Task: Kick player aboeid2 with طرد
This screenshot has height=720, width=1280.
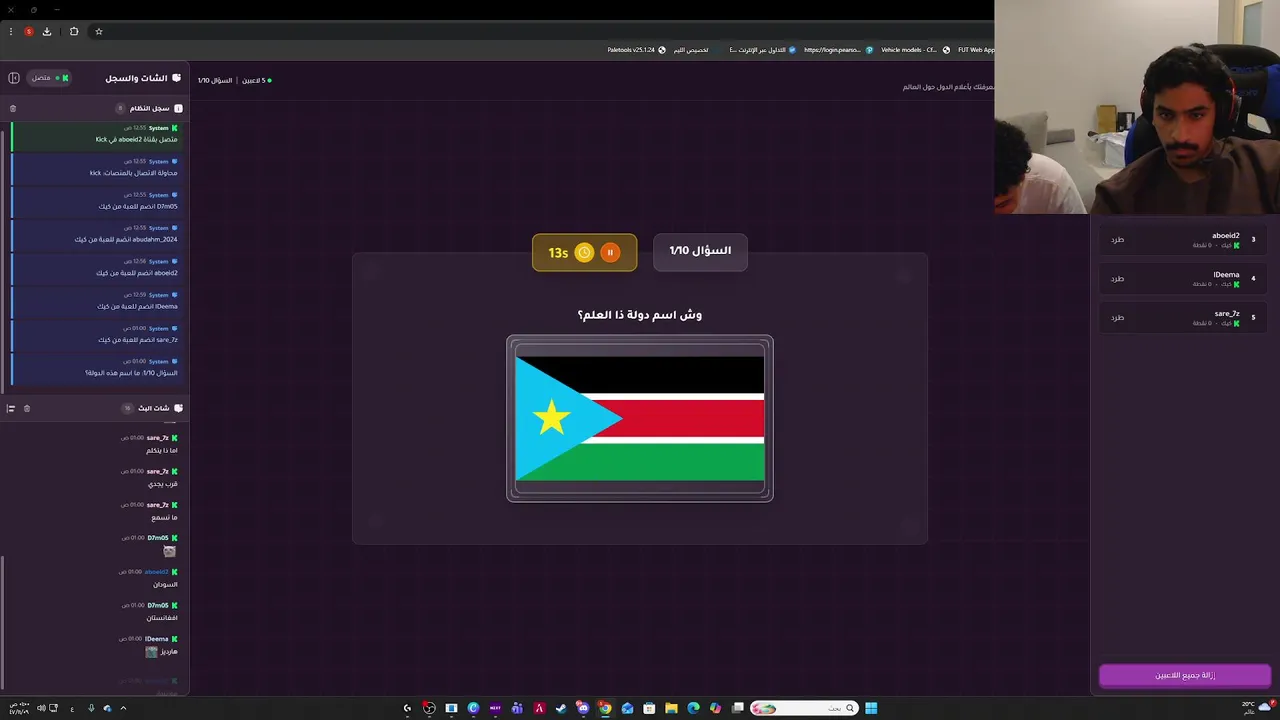Action: point(1118,240)
